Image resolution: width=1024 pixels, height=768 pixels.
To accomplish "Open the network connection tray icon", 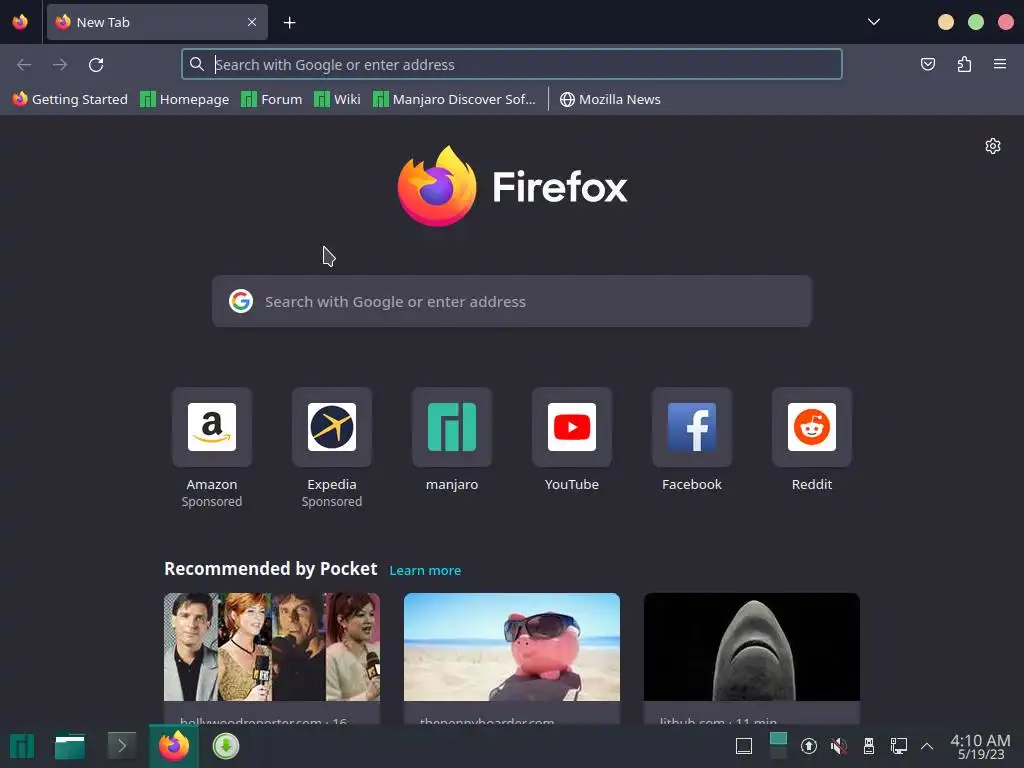I will (899, 746).
